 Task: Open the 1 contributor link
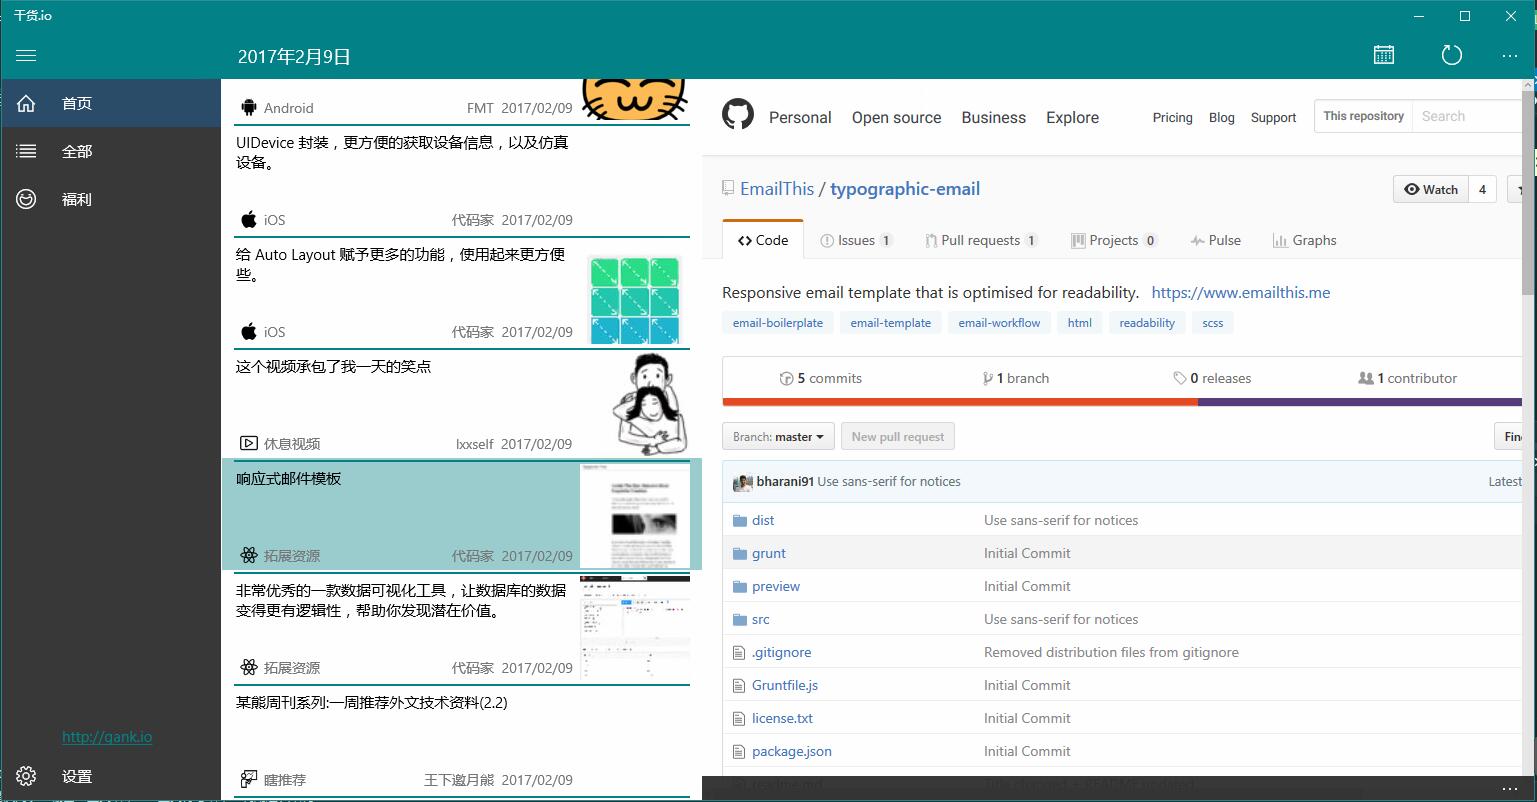1407,378
